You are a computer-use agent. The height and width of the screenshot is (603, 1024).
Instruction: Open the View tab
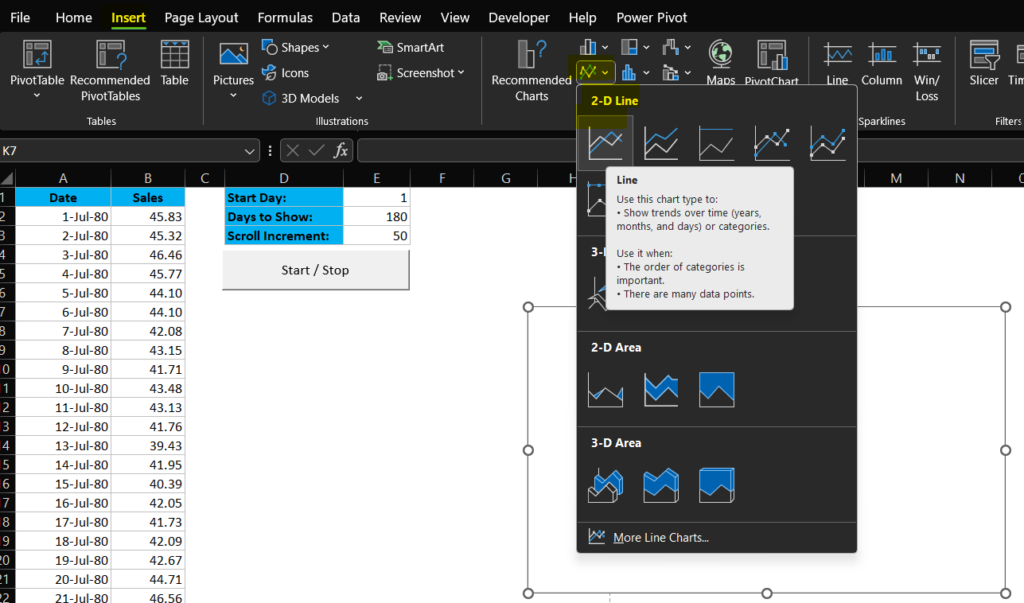click(x=455, y=18)
